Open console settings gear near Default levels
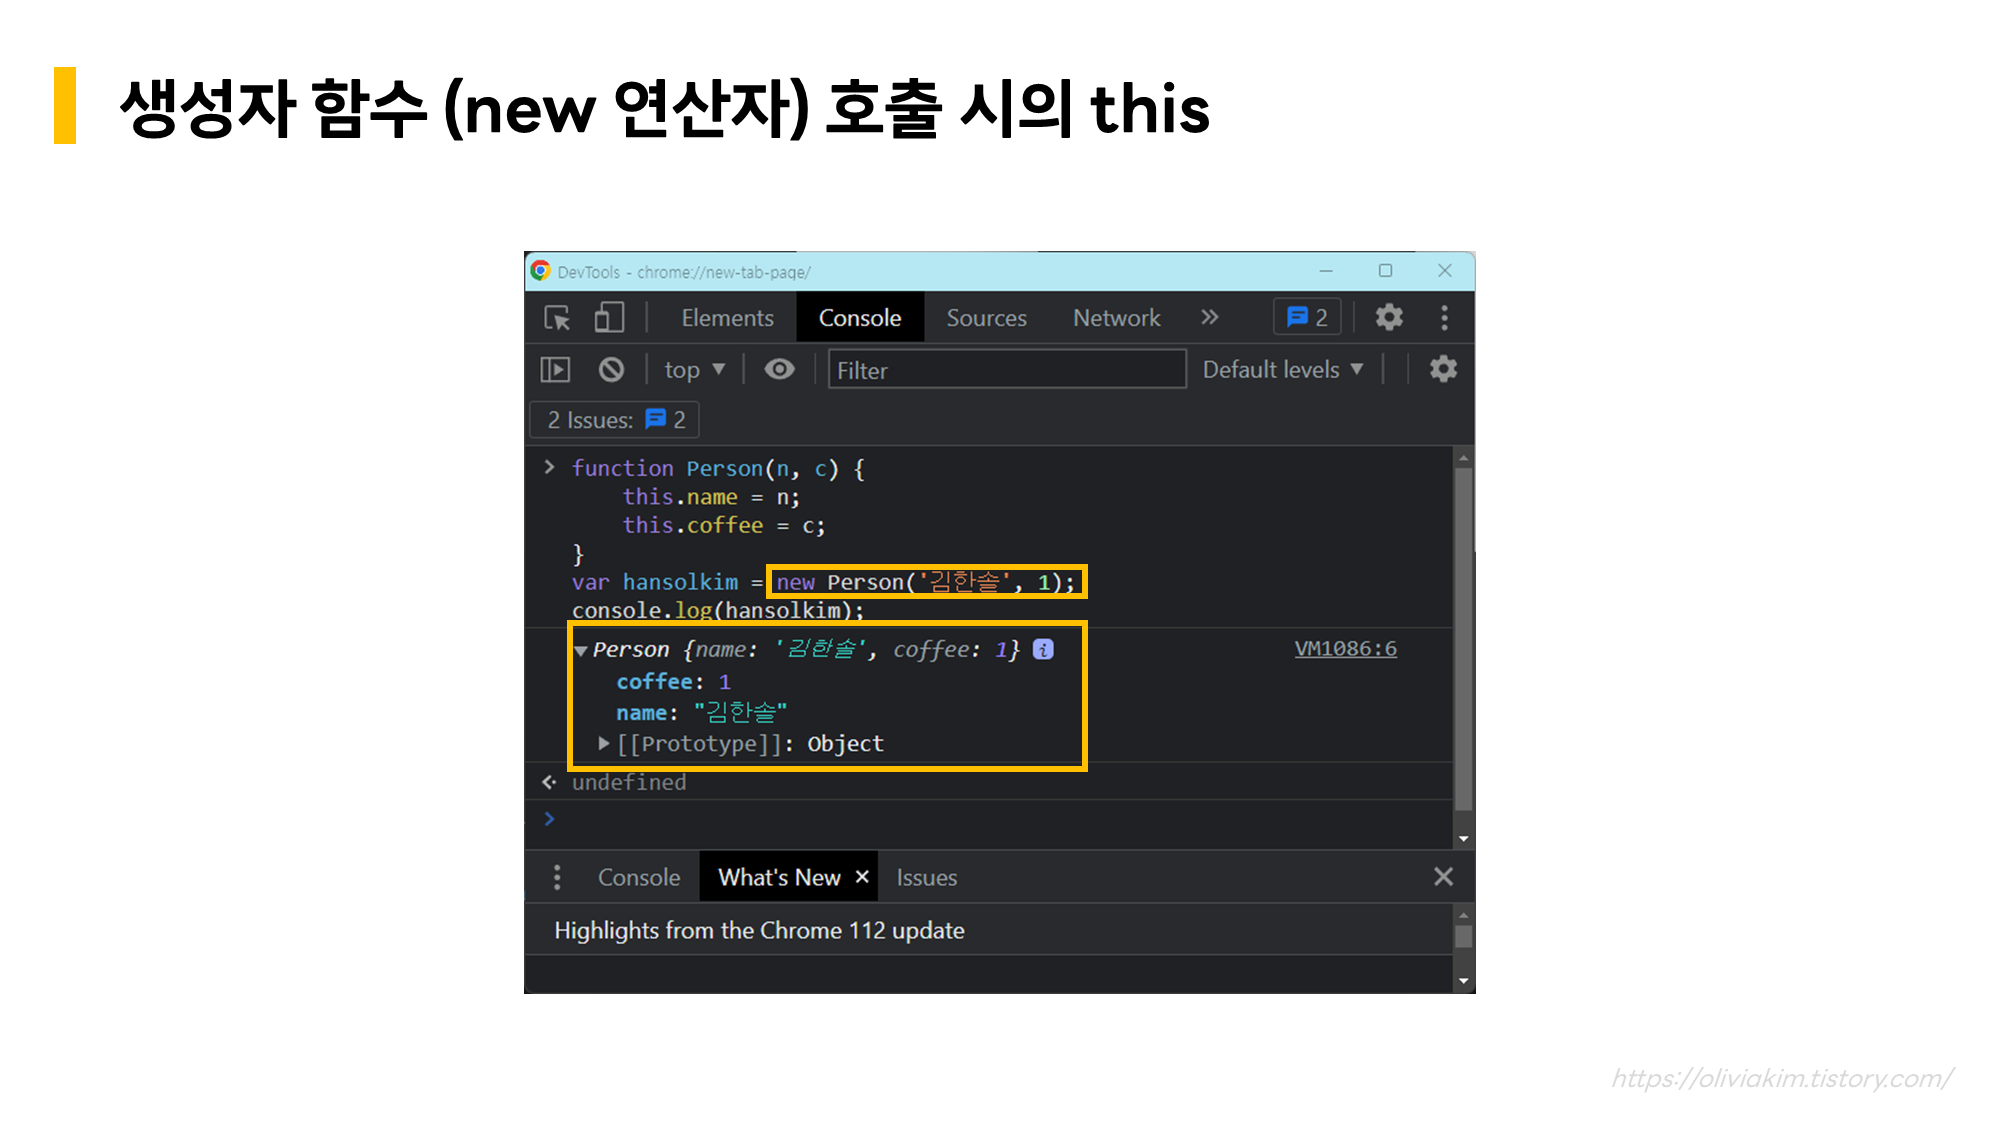The image size is (2000, 1125). pyautogui.click(x=1443, y=370)
